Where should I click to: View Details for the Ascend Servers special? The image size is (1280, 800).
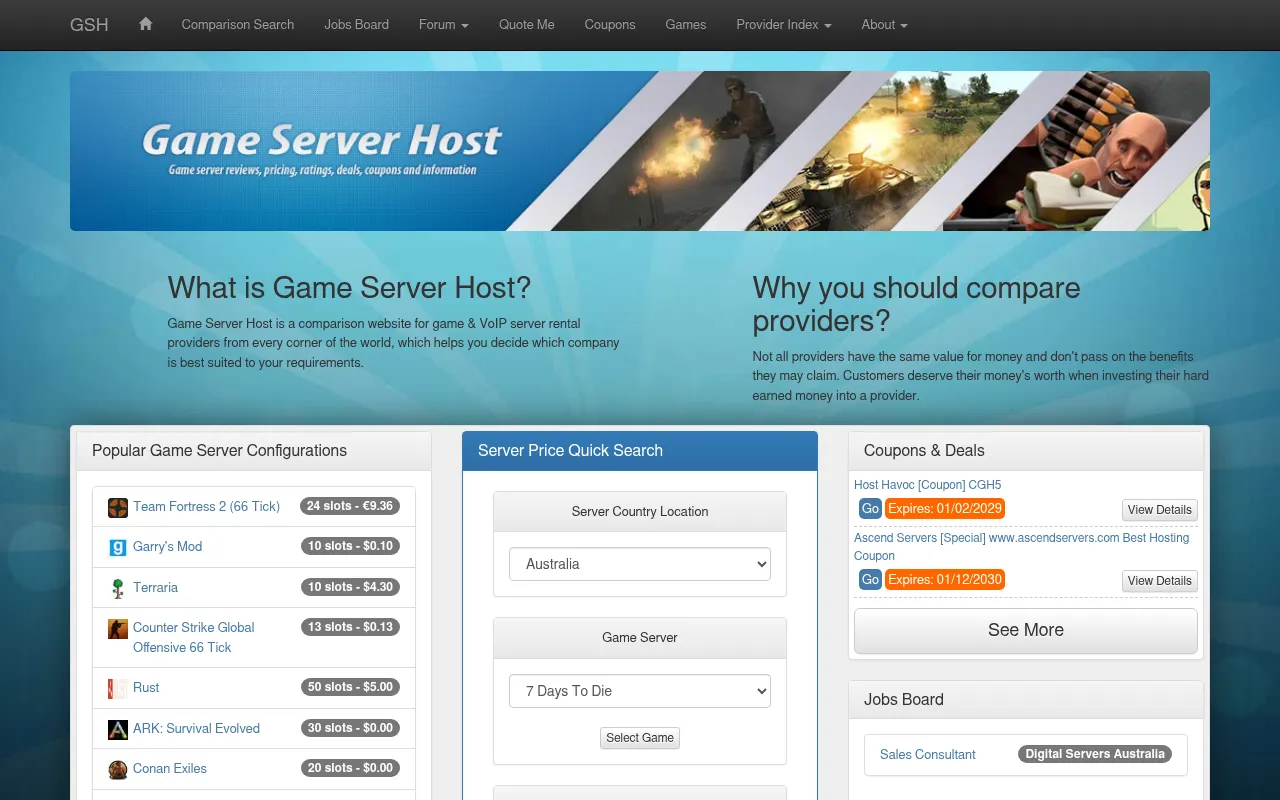(x=1160, y=581)
